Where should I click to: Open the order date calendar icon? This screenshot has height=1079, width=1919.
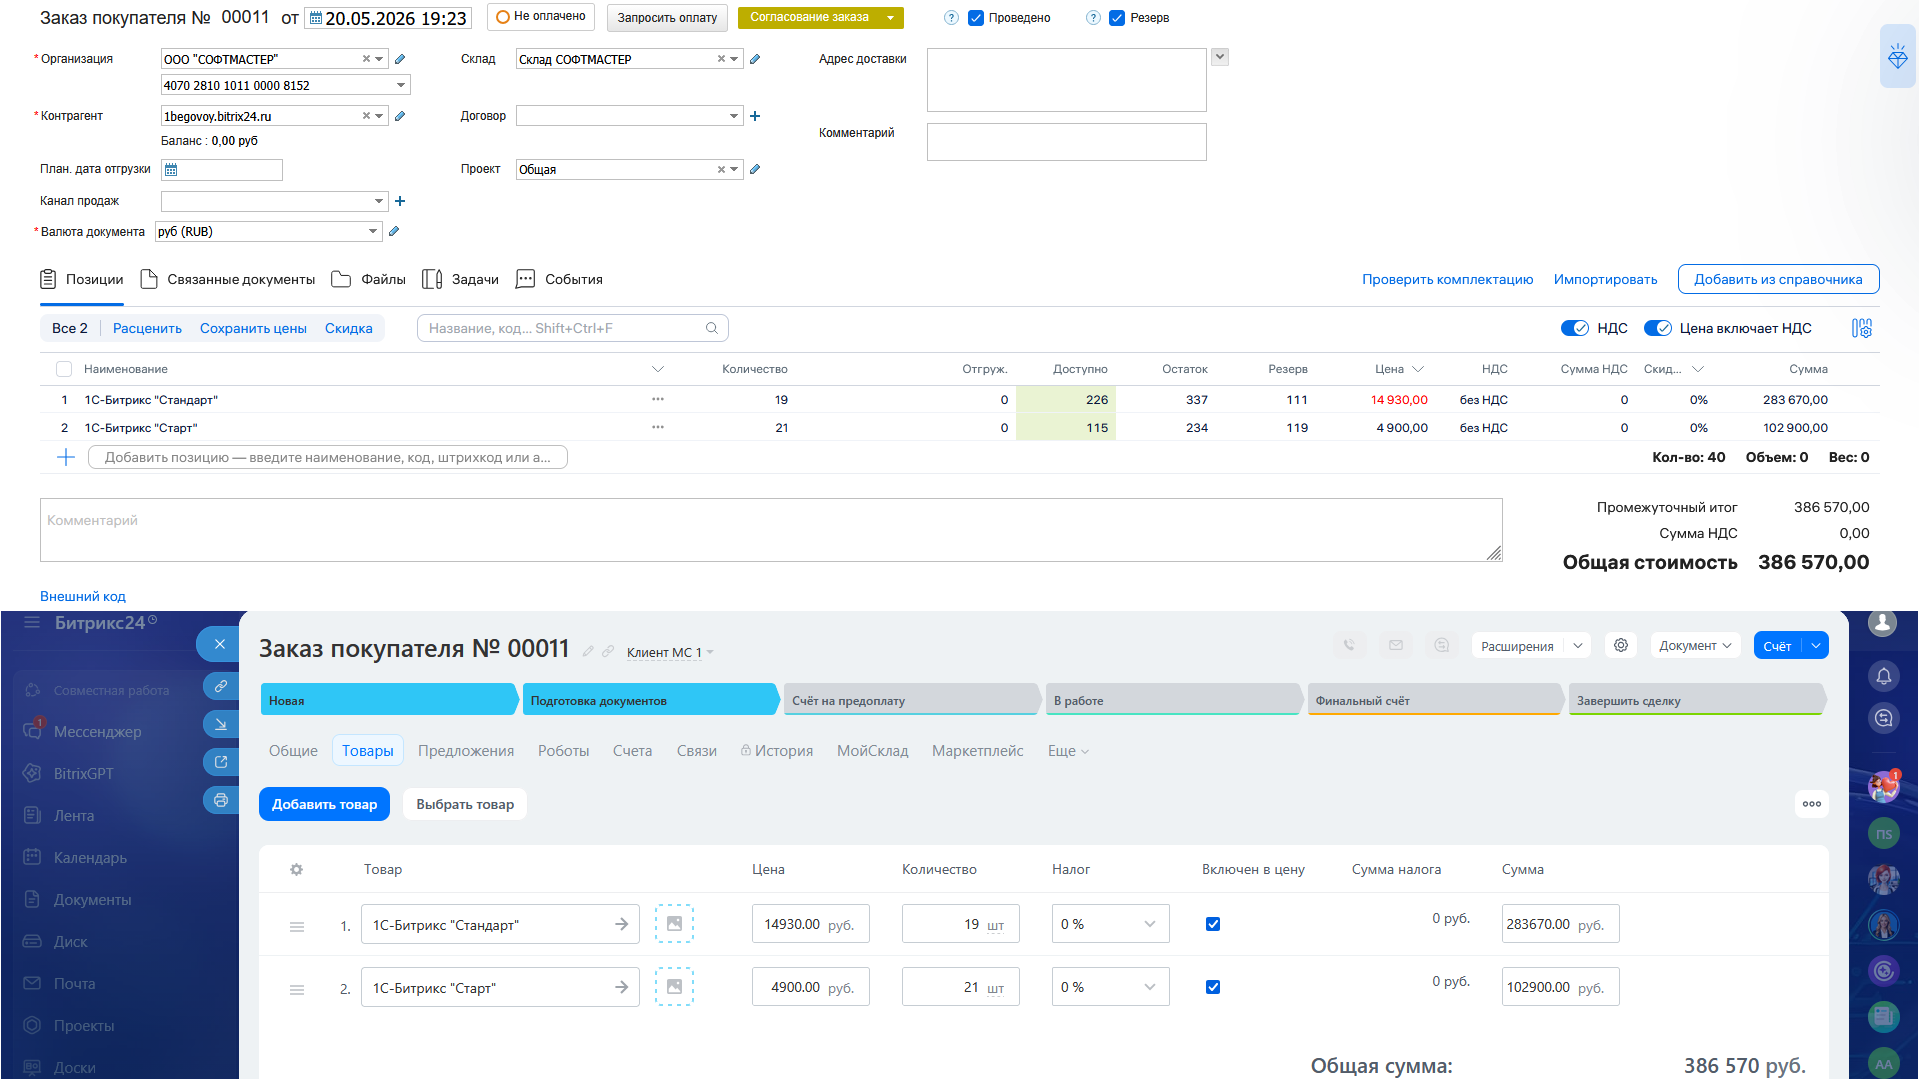click(x=315, y=18)
